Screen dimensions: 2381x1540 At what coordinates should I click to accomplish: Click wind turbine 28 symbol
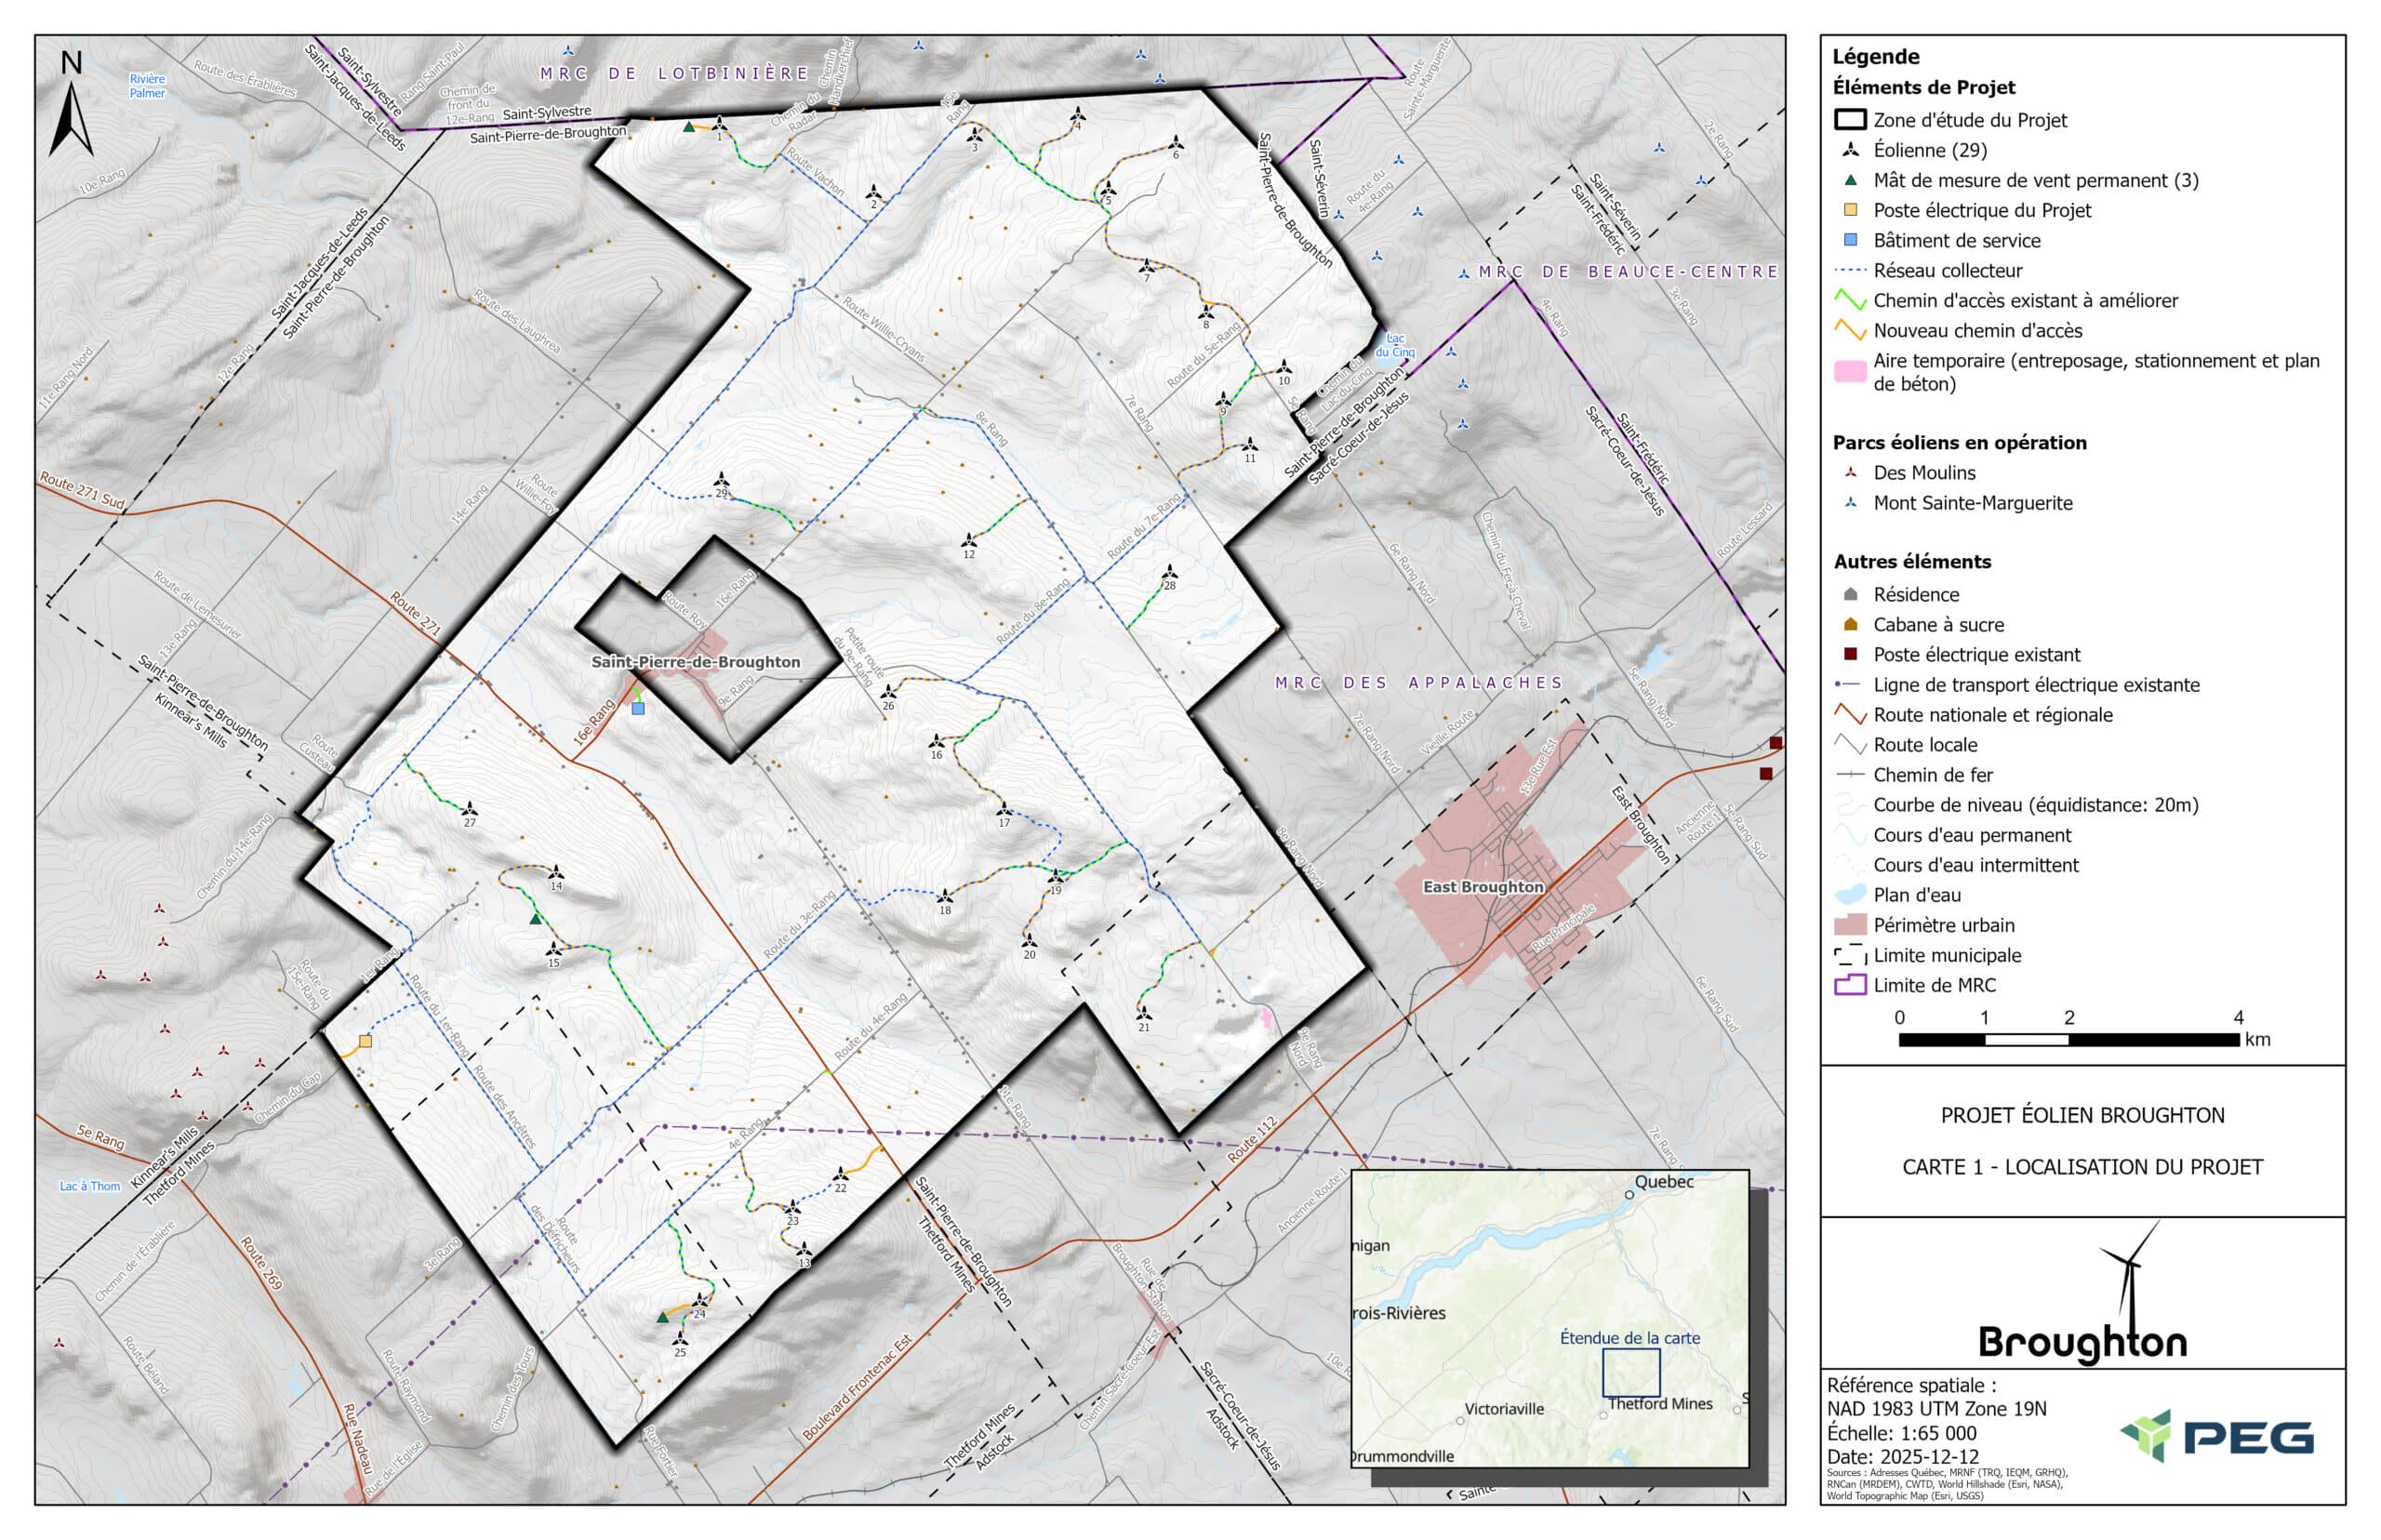[x=1169, y=572]
